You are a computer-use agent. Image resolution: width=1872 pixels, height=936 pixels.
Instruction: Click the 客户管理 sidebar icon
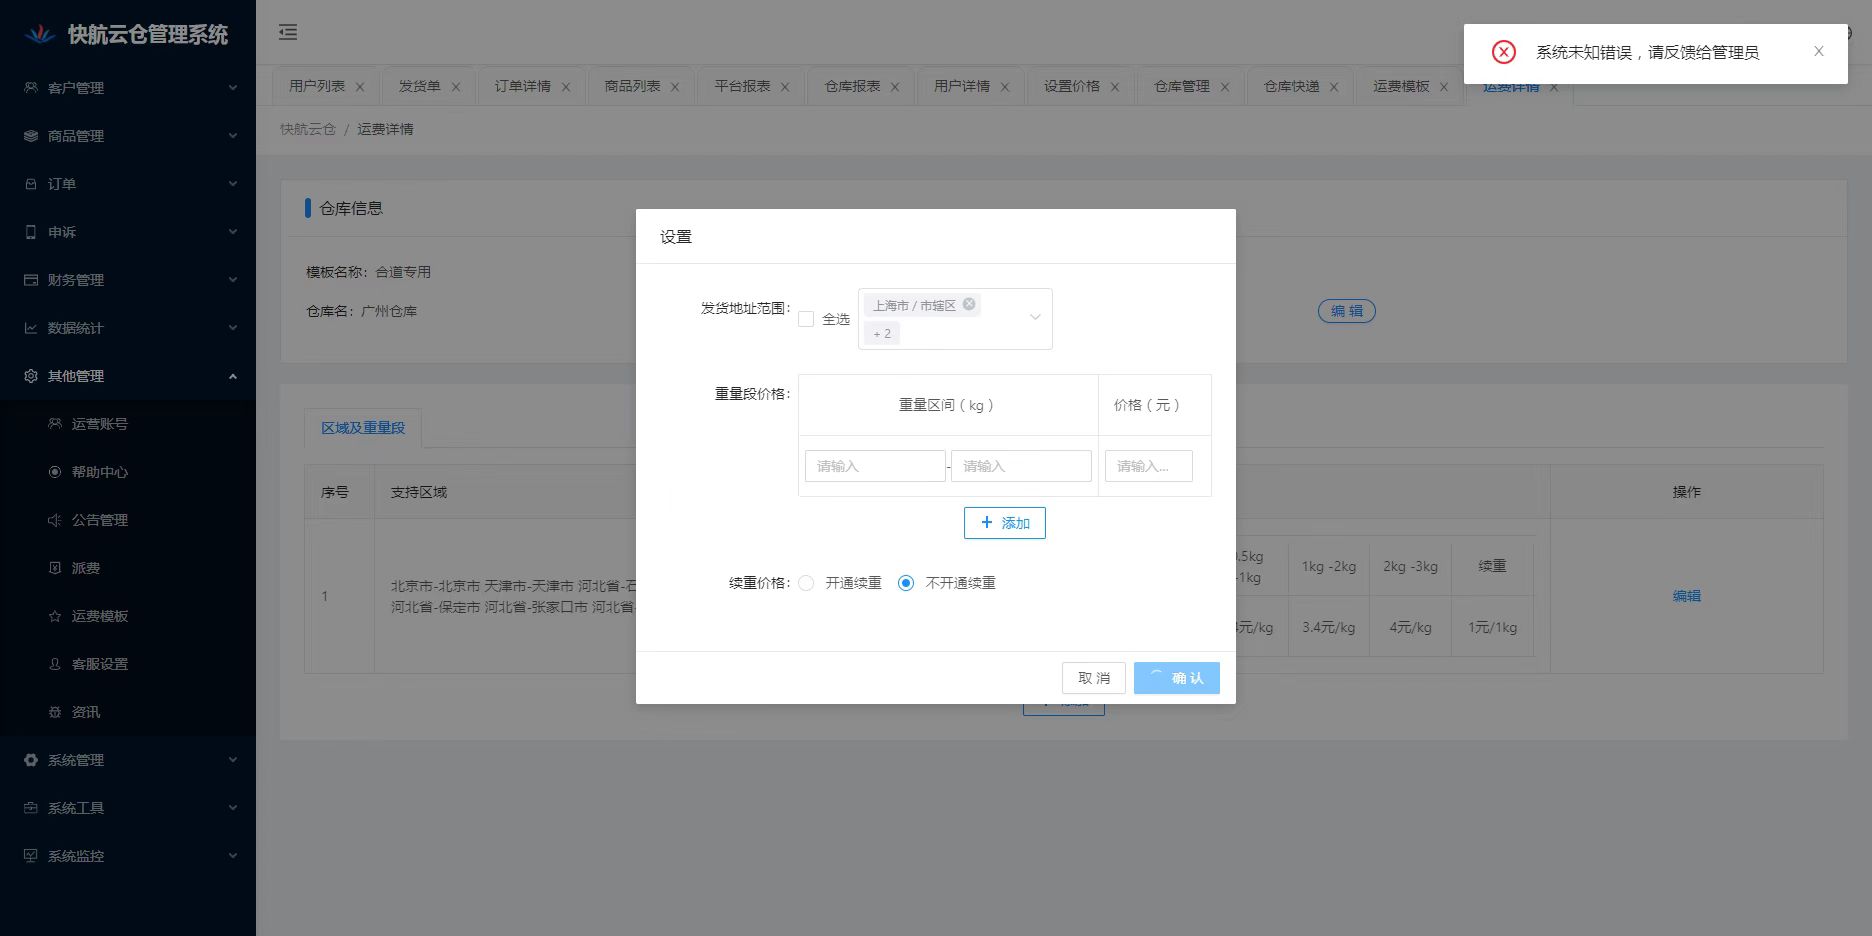[31, 88]
